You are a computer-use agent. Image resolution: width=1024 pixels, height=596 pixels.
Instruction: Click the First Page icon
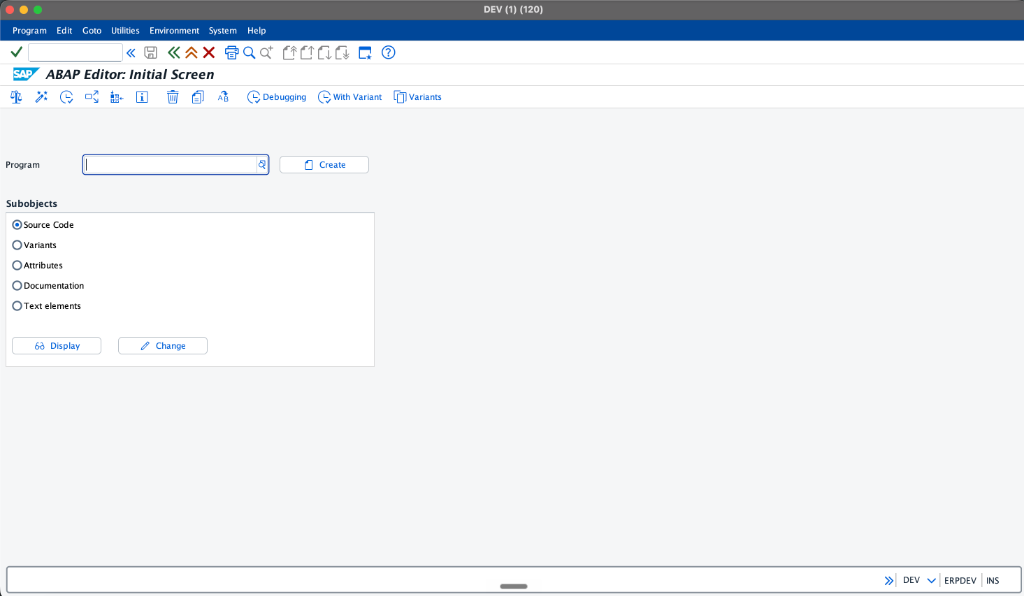pyautogui.click(x=289, y=53)
